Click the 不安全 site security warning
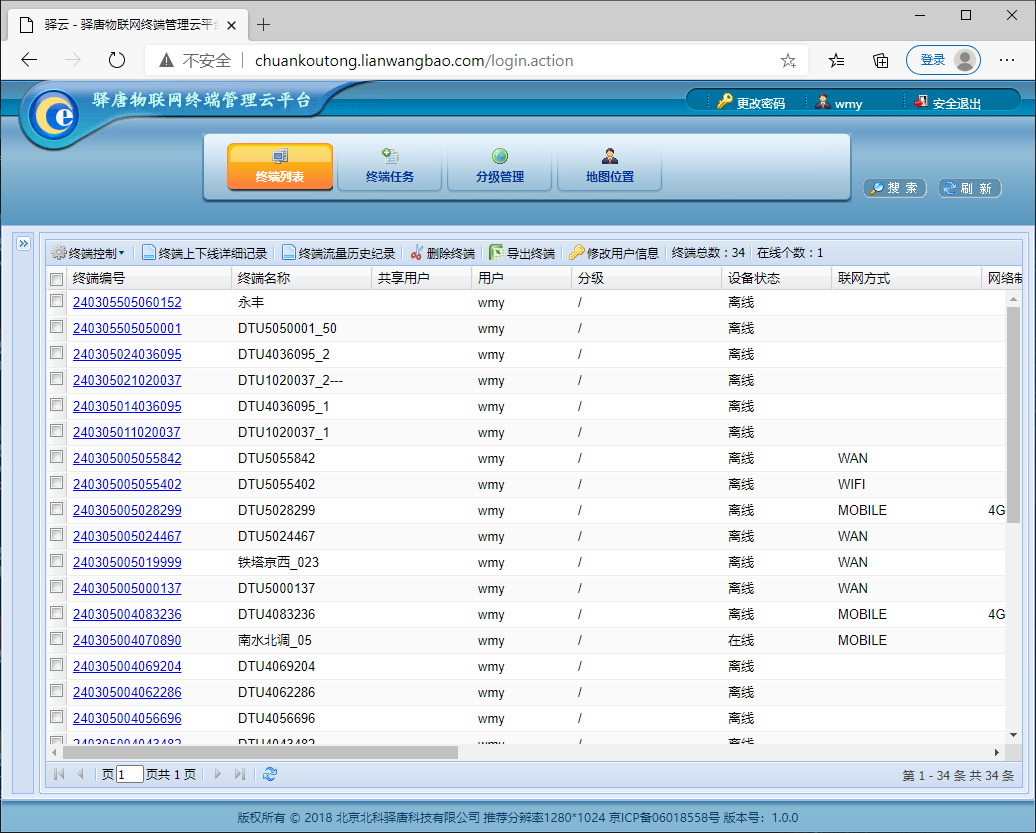1036x833 pixels. (196, 61)
